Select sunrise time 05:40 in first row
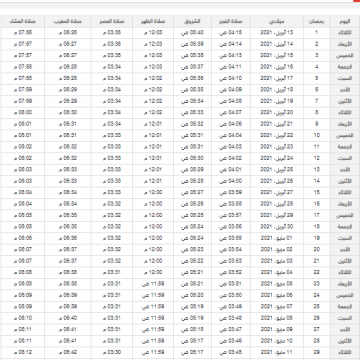This screenshot has width=360, height=360. click(192, 33)
